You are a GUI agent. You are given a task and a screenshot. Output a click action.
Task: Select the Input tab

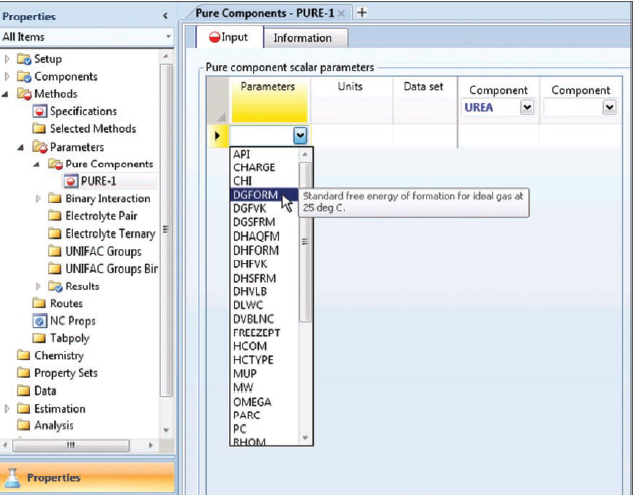[x=227, y=38]
